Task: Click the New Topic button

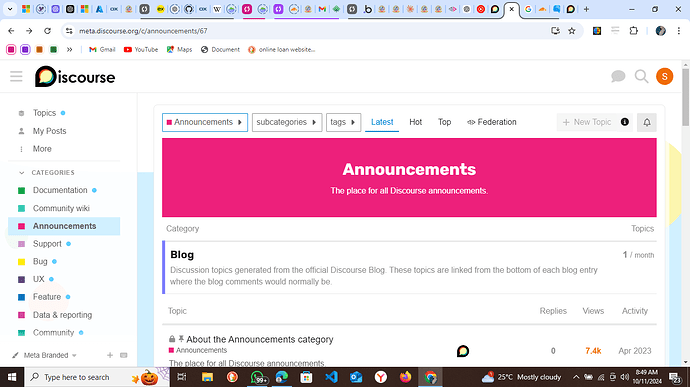Action: tap(587, 122)
